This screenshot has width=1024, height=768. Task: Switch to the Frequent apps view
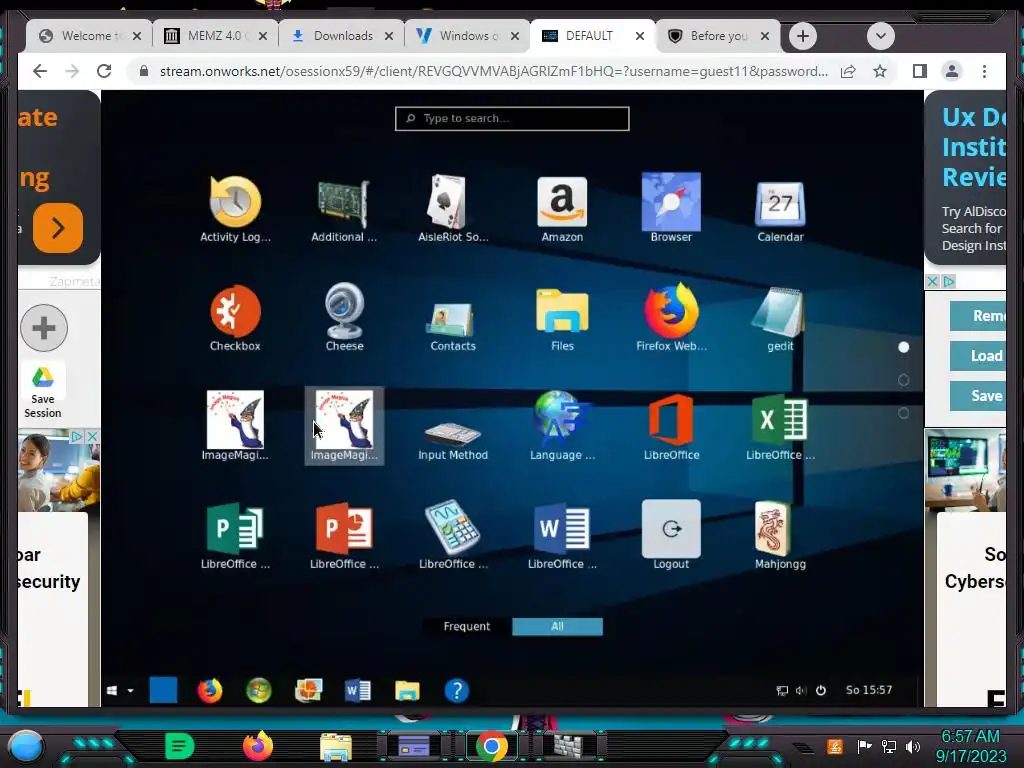tap(466, 626)
